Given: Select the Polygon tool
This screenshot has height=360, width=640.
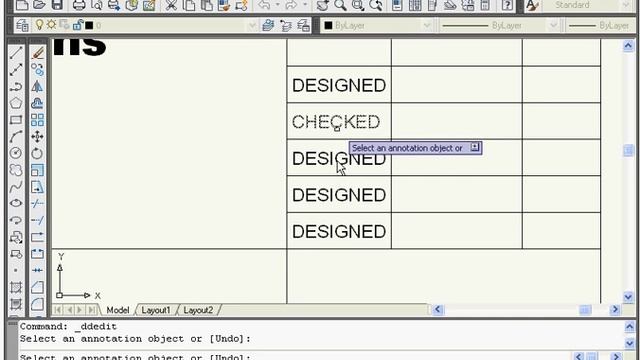Looking at the screenshot, I should point(16,103).
